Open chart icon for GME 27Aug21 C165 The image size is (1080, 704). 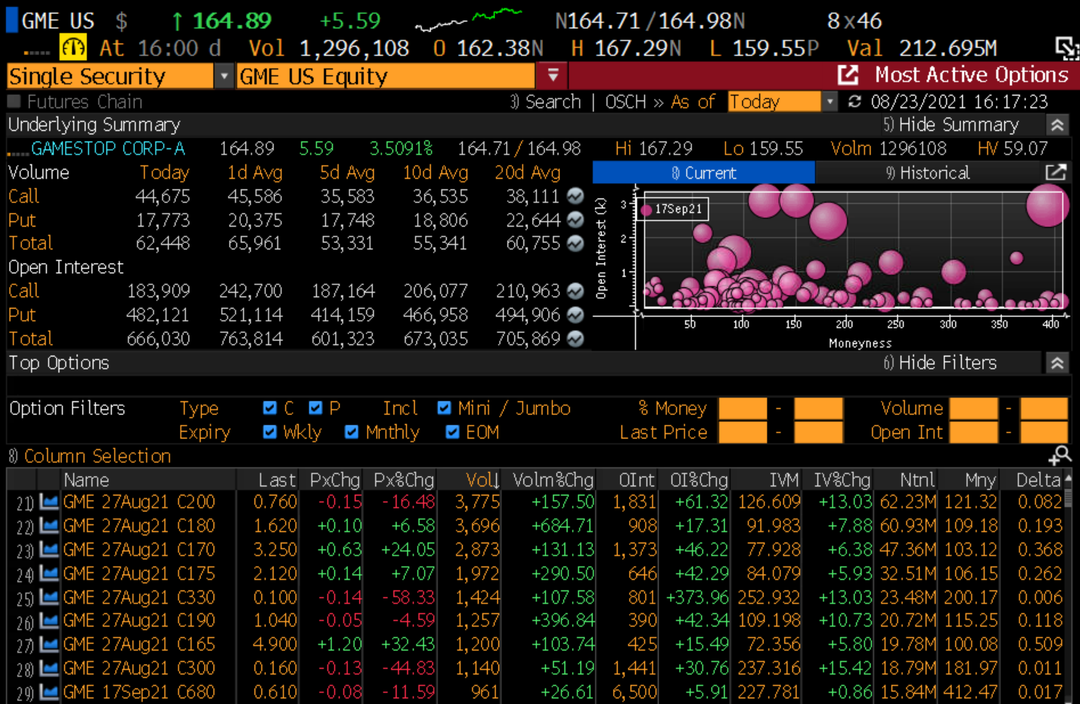point(48,645)
